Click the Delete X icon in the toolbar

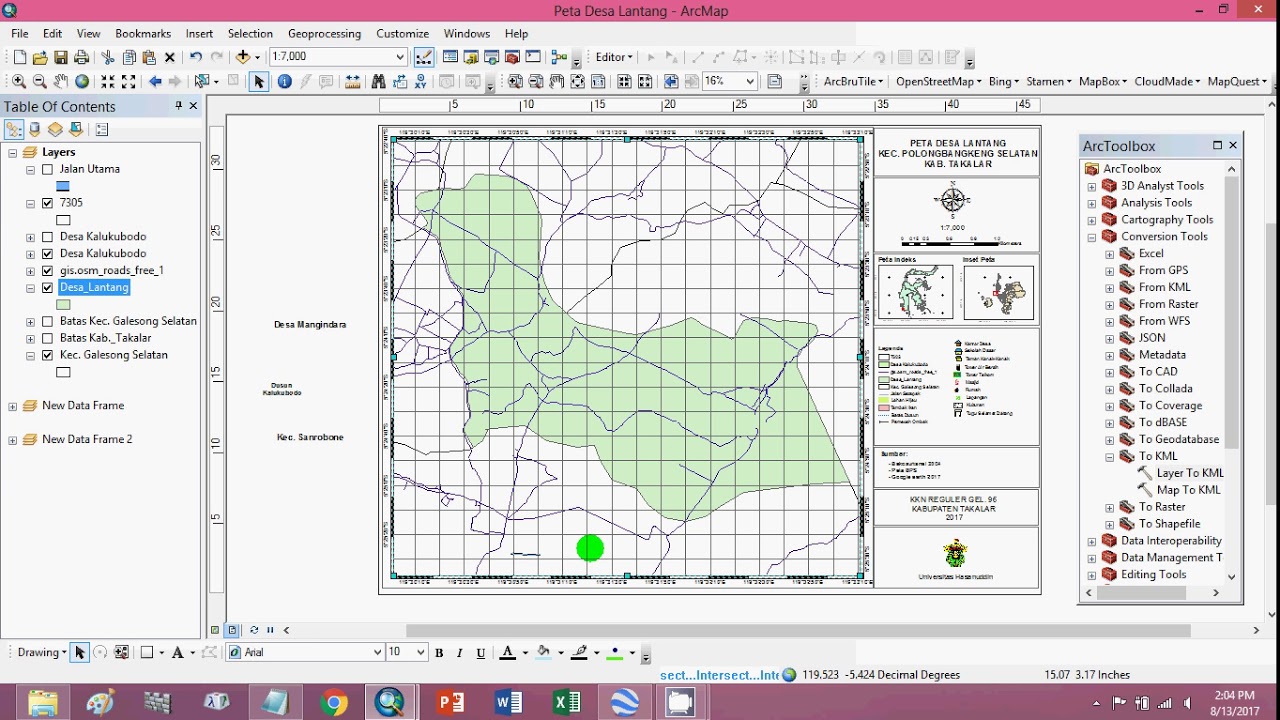(170, 57)
